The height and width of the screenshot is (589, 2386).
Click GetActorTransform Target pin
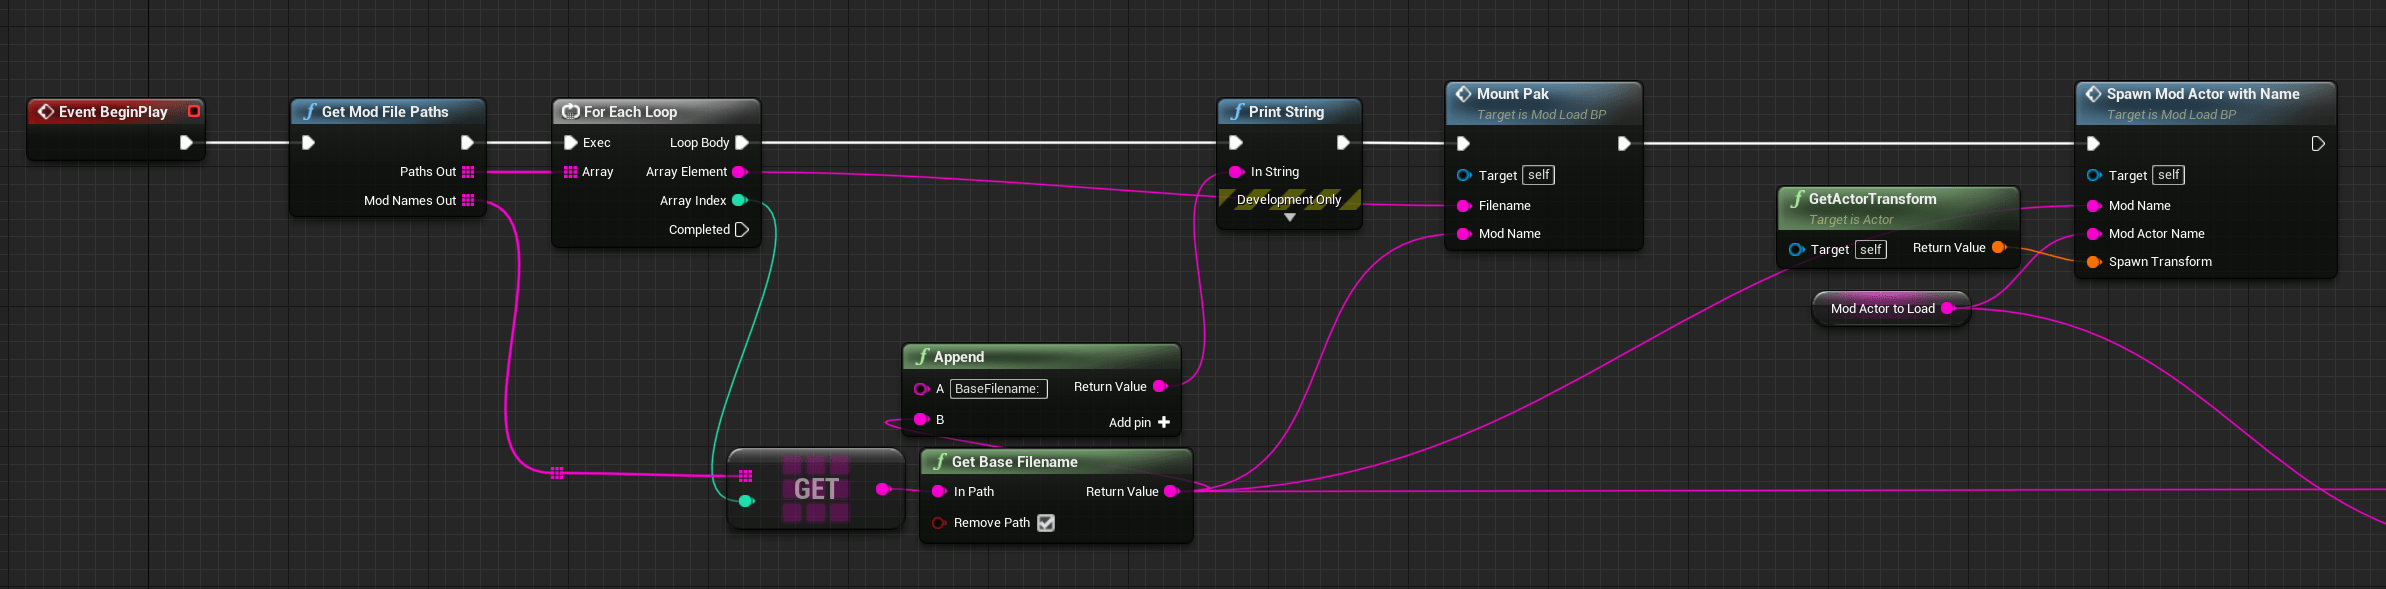click(x=1796, y=250)
